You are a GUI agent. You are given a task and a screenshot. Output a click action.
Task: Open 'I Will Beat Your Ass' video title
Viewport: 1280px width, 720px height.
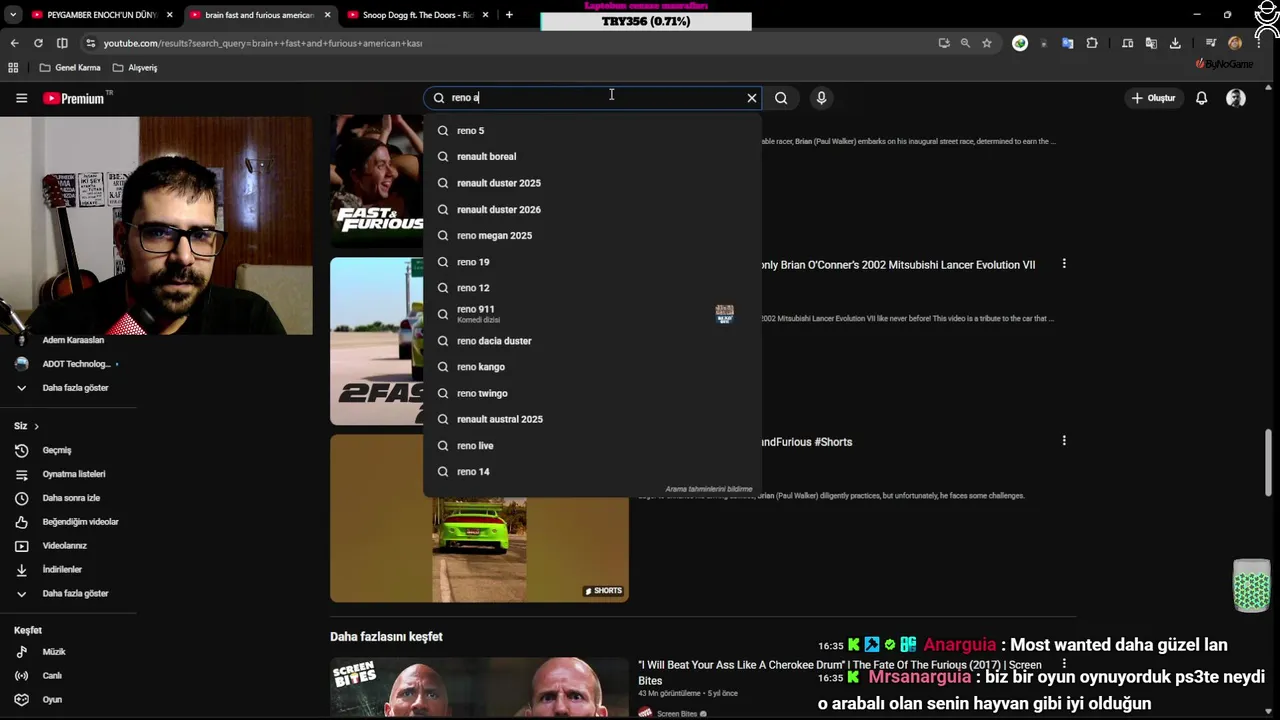(839, 672)
